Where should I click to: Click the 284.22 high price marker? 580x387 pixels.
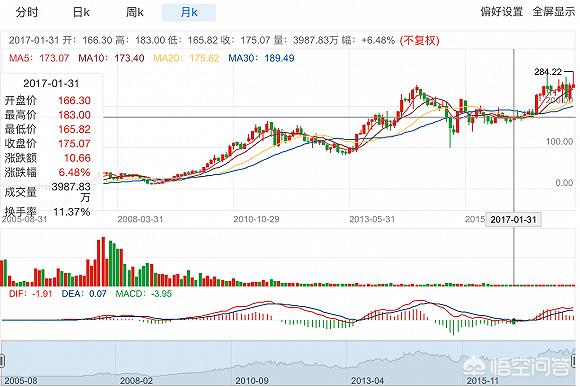(548, 72)
